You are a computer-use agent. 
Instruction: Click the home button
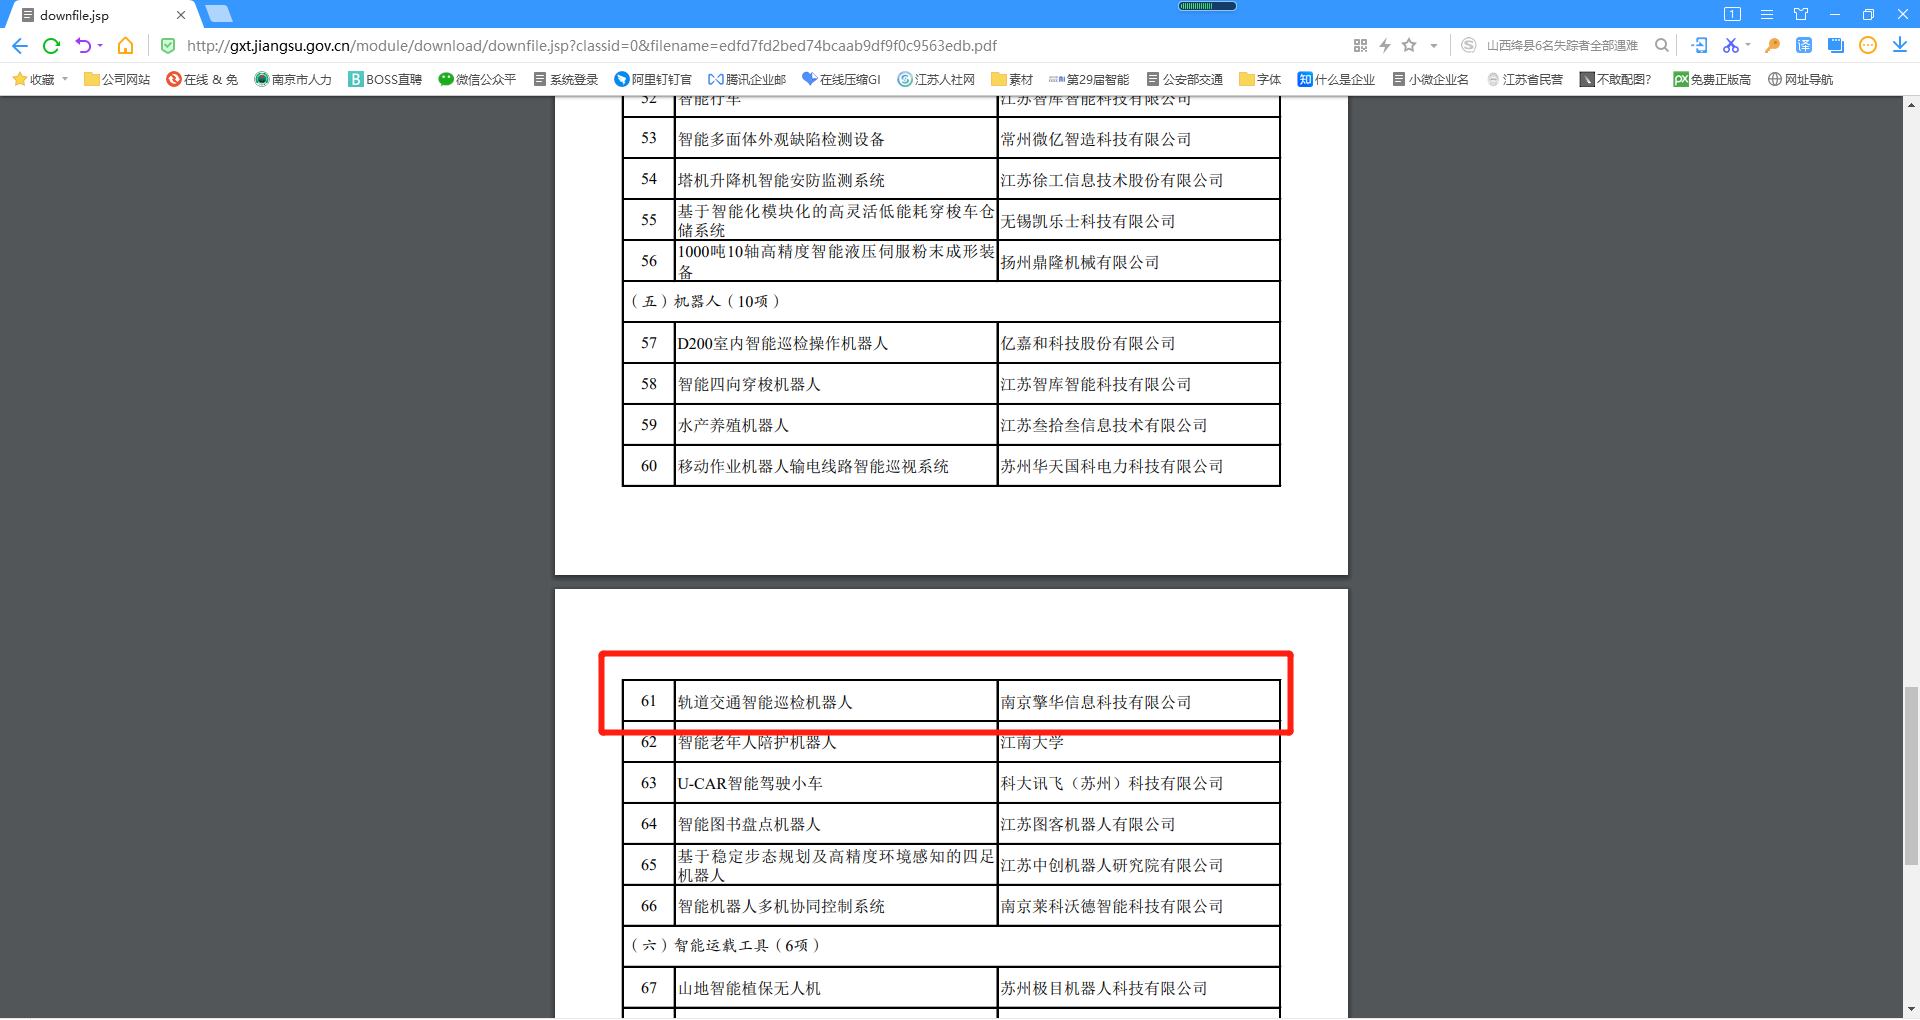coord(125,45)
